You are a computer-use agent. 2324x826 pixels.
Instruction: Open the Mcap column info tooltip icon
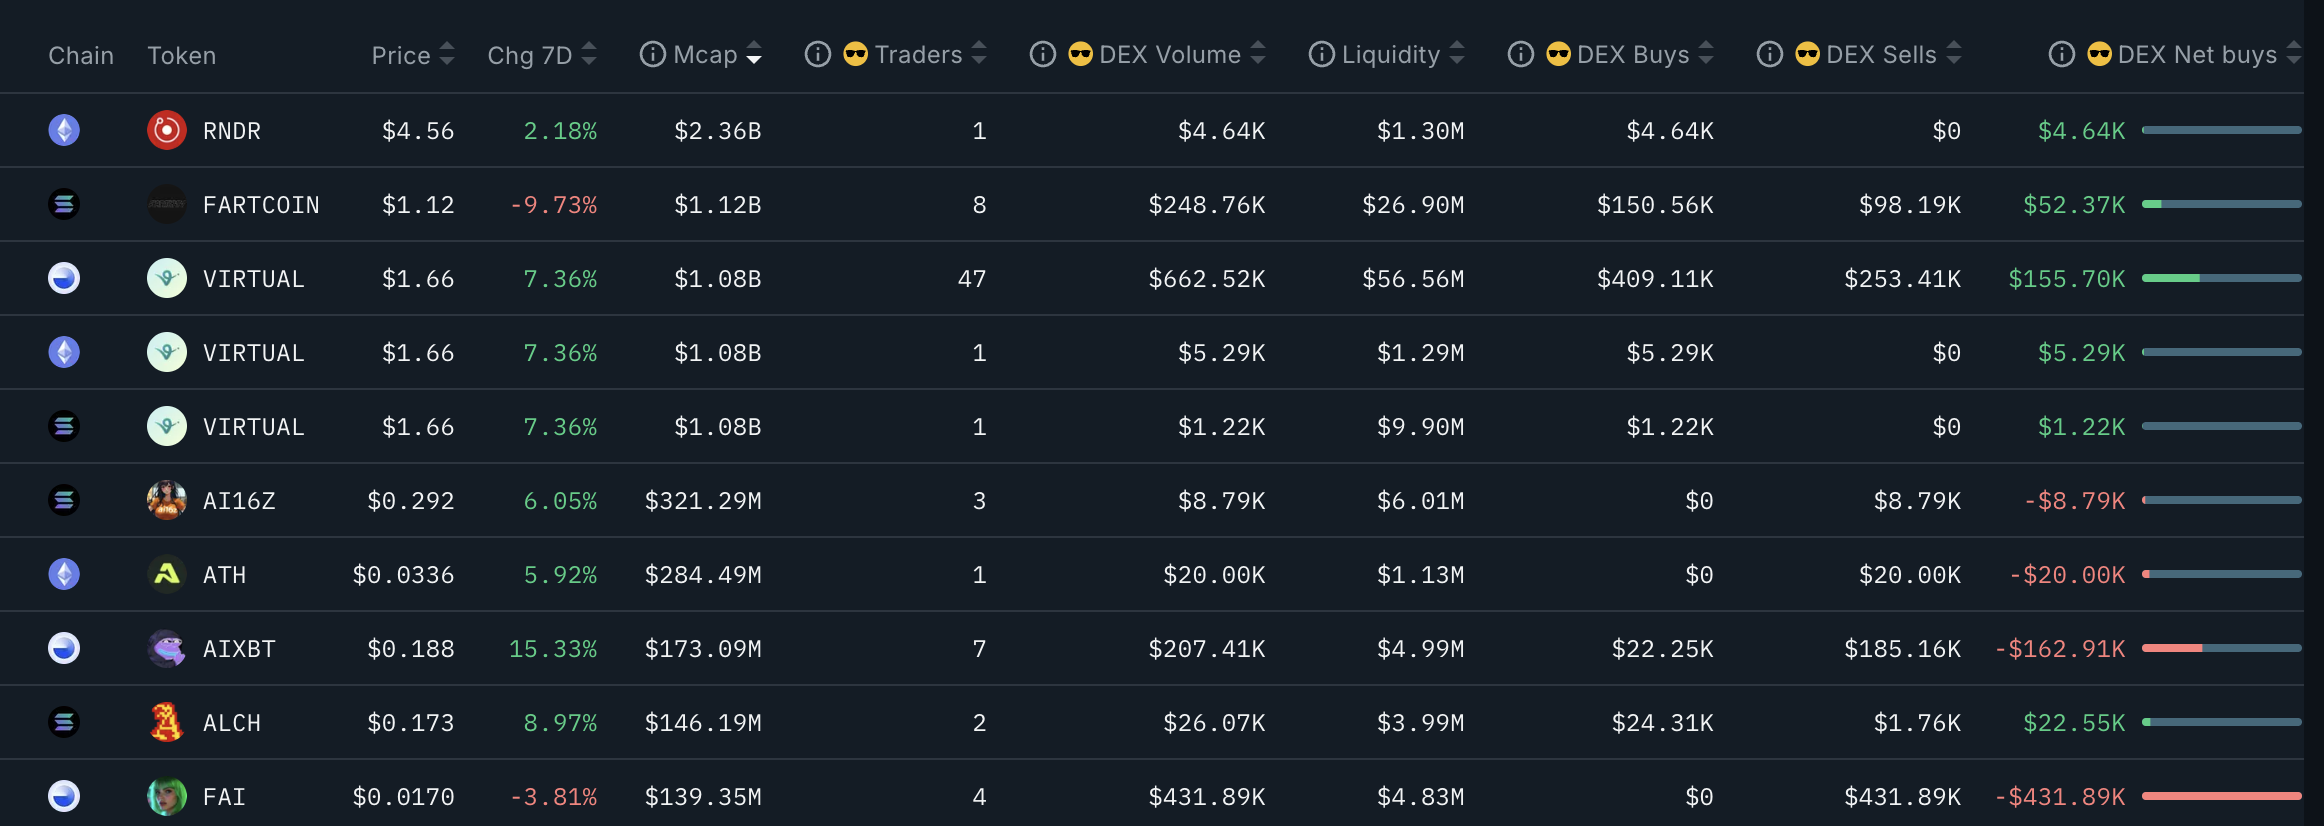653,54
